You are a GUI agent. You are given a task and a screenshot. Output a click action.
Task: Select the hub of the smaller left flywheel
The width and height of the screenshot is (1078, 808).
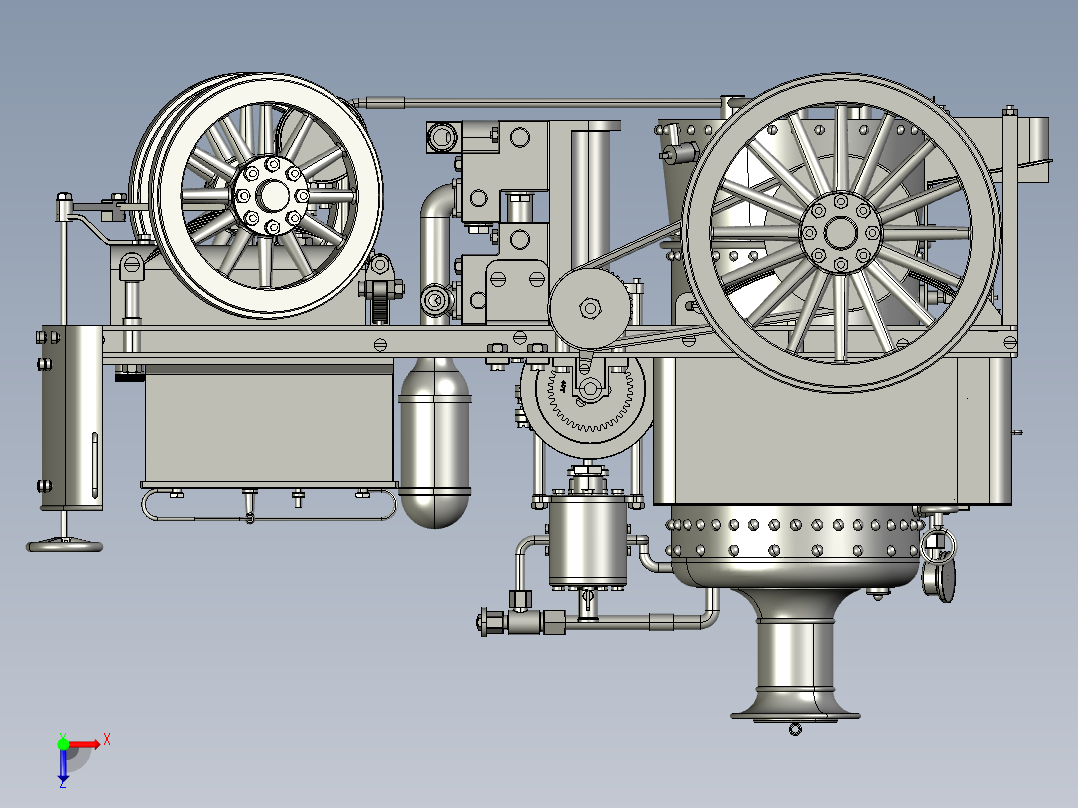272,196
